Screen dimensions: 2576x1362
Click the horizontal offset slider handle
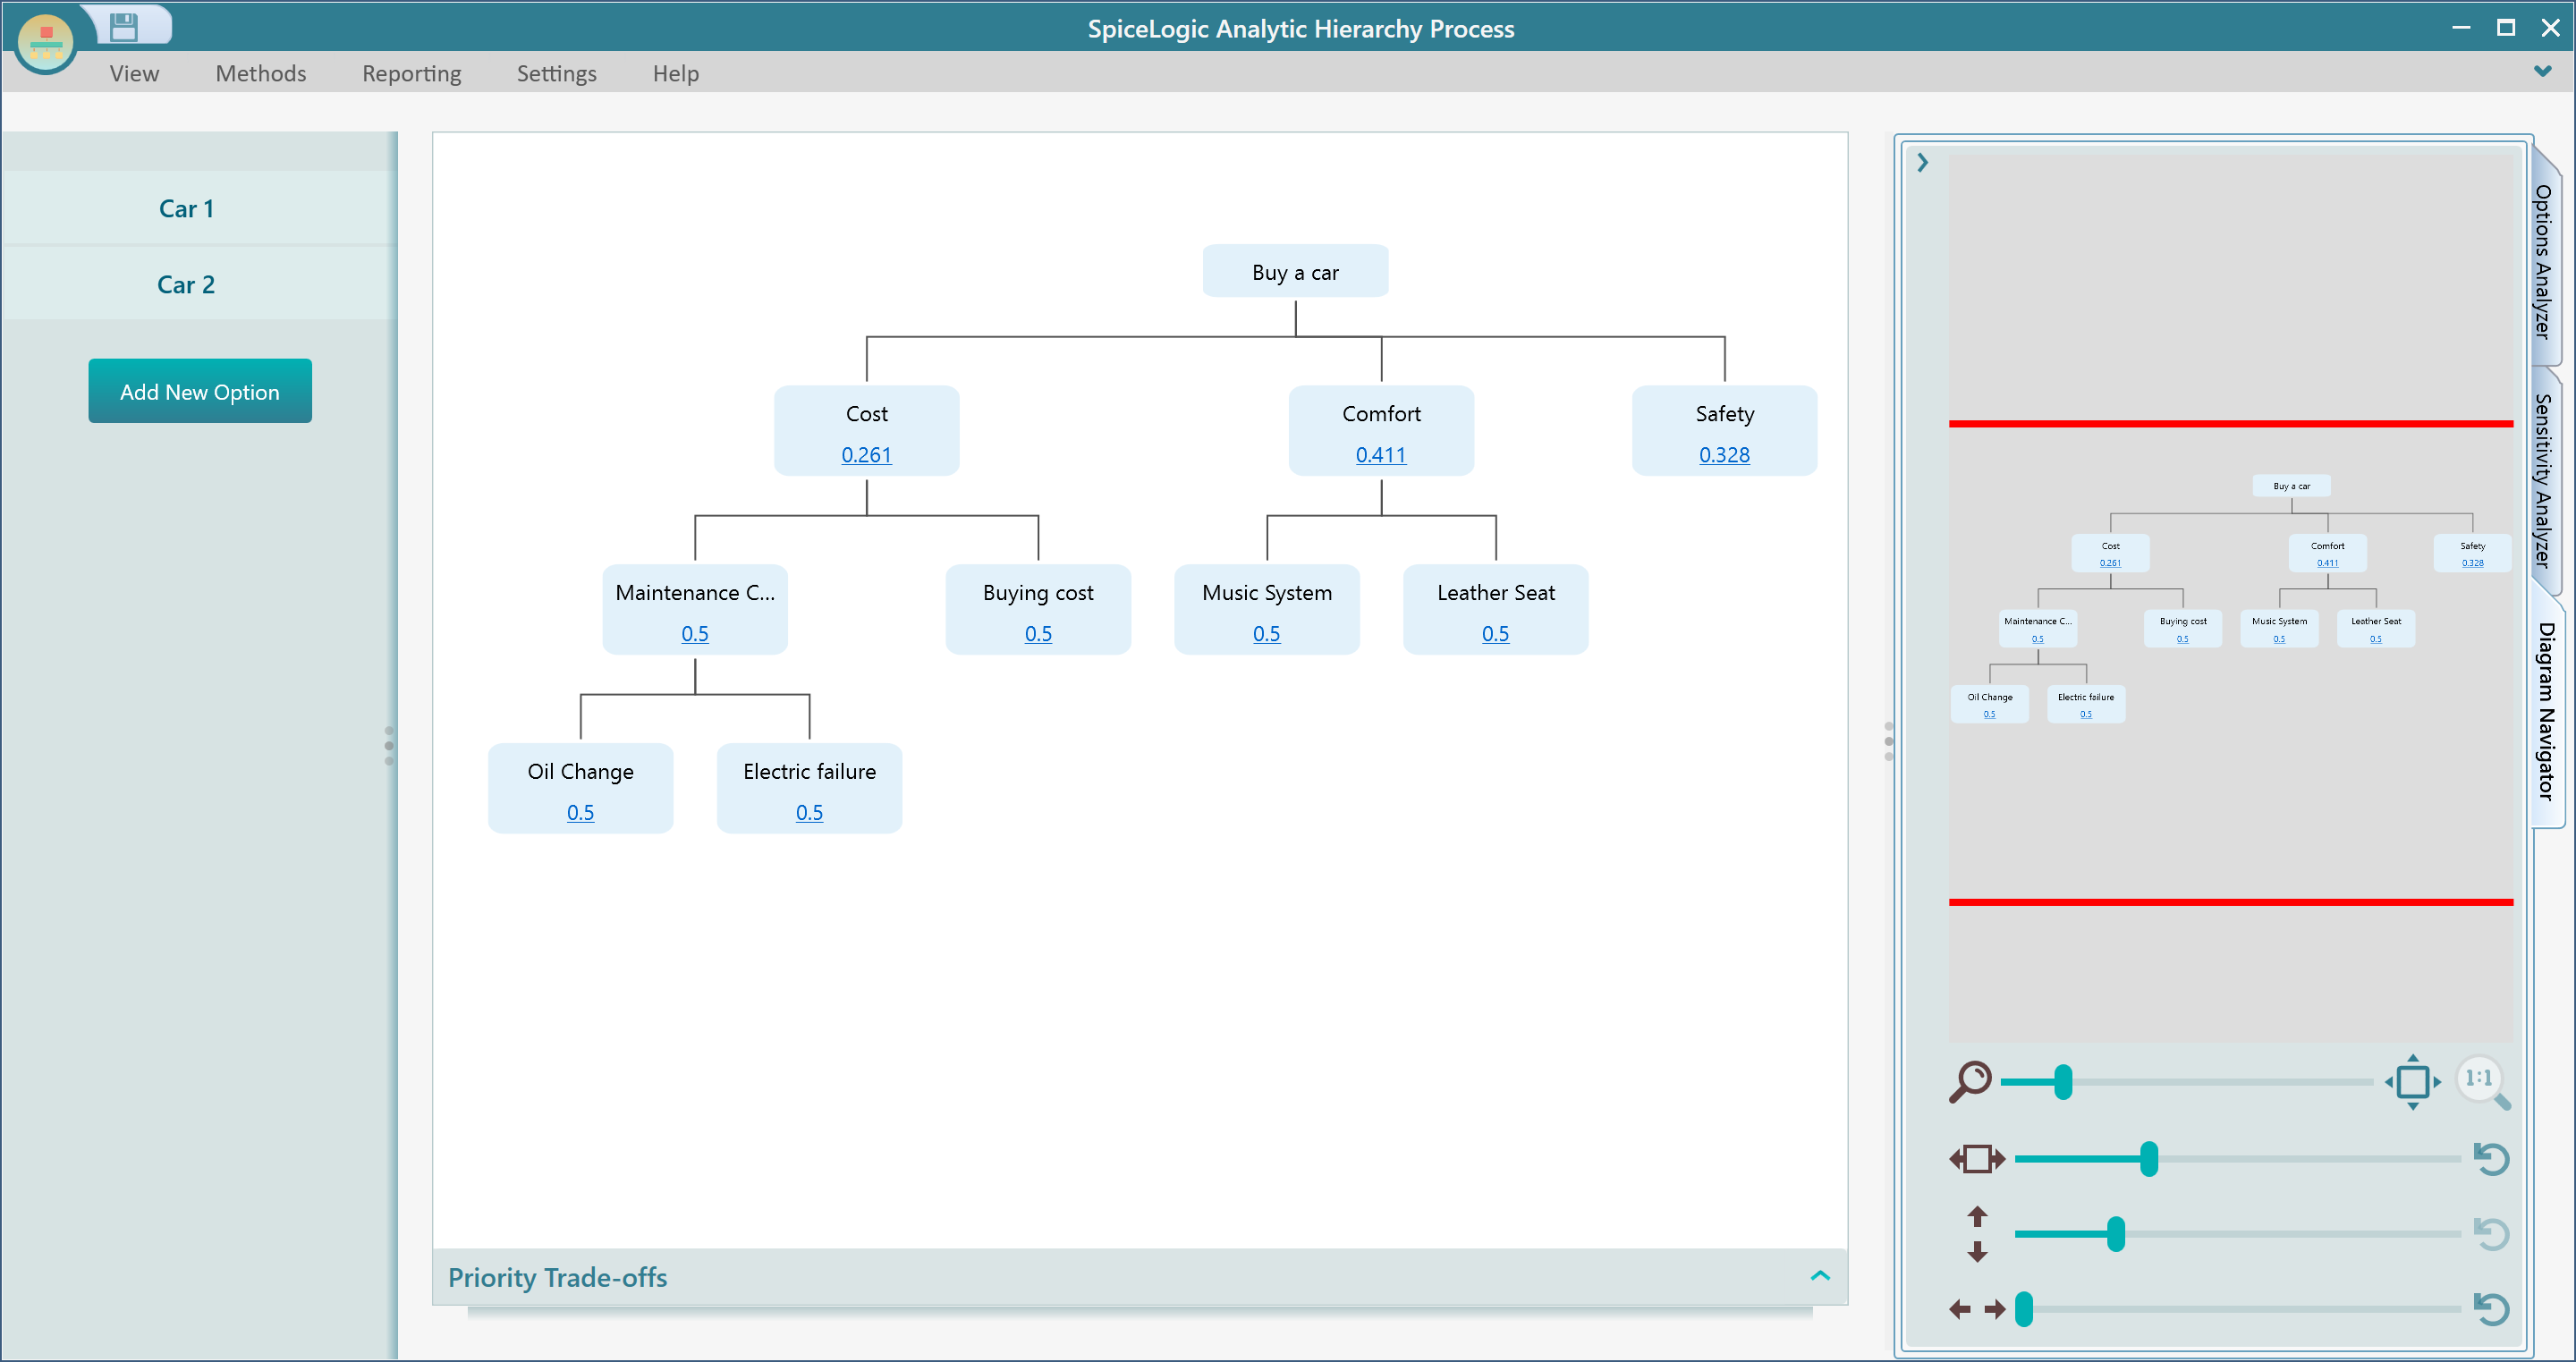point(2023,1308)
